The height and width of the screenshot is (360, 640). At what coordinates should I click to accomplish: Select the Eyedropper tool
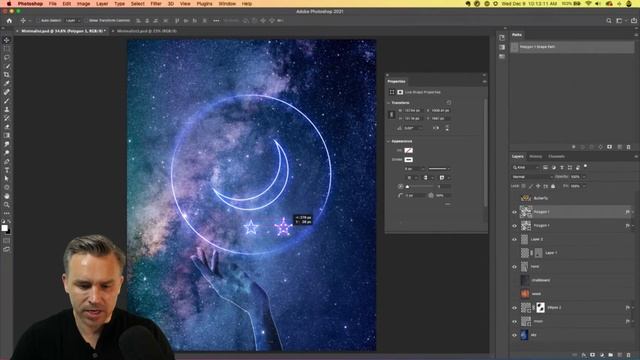coord(7,83)
